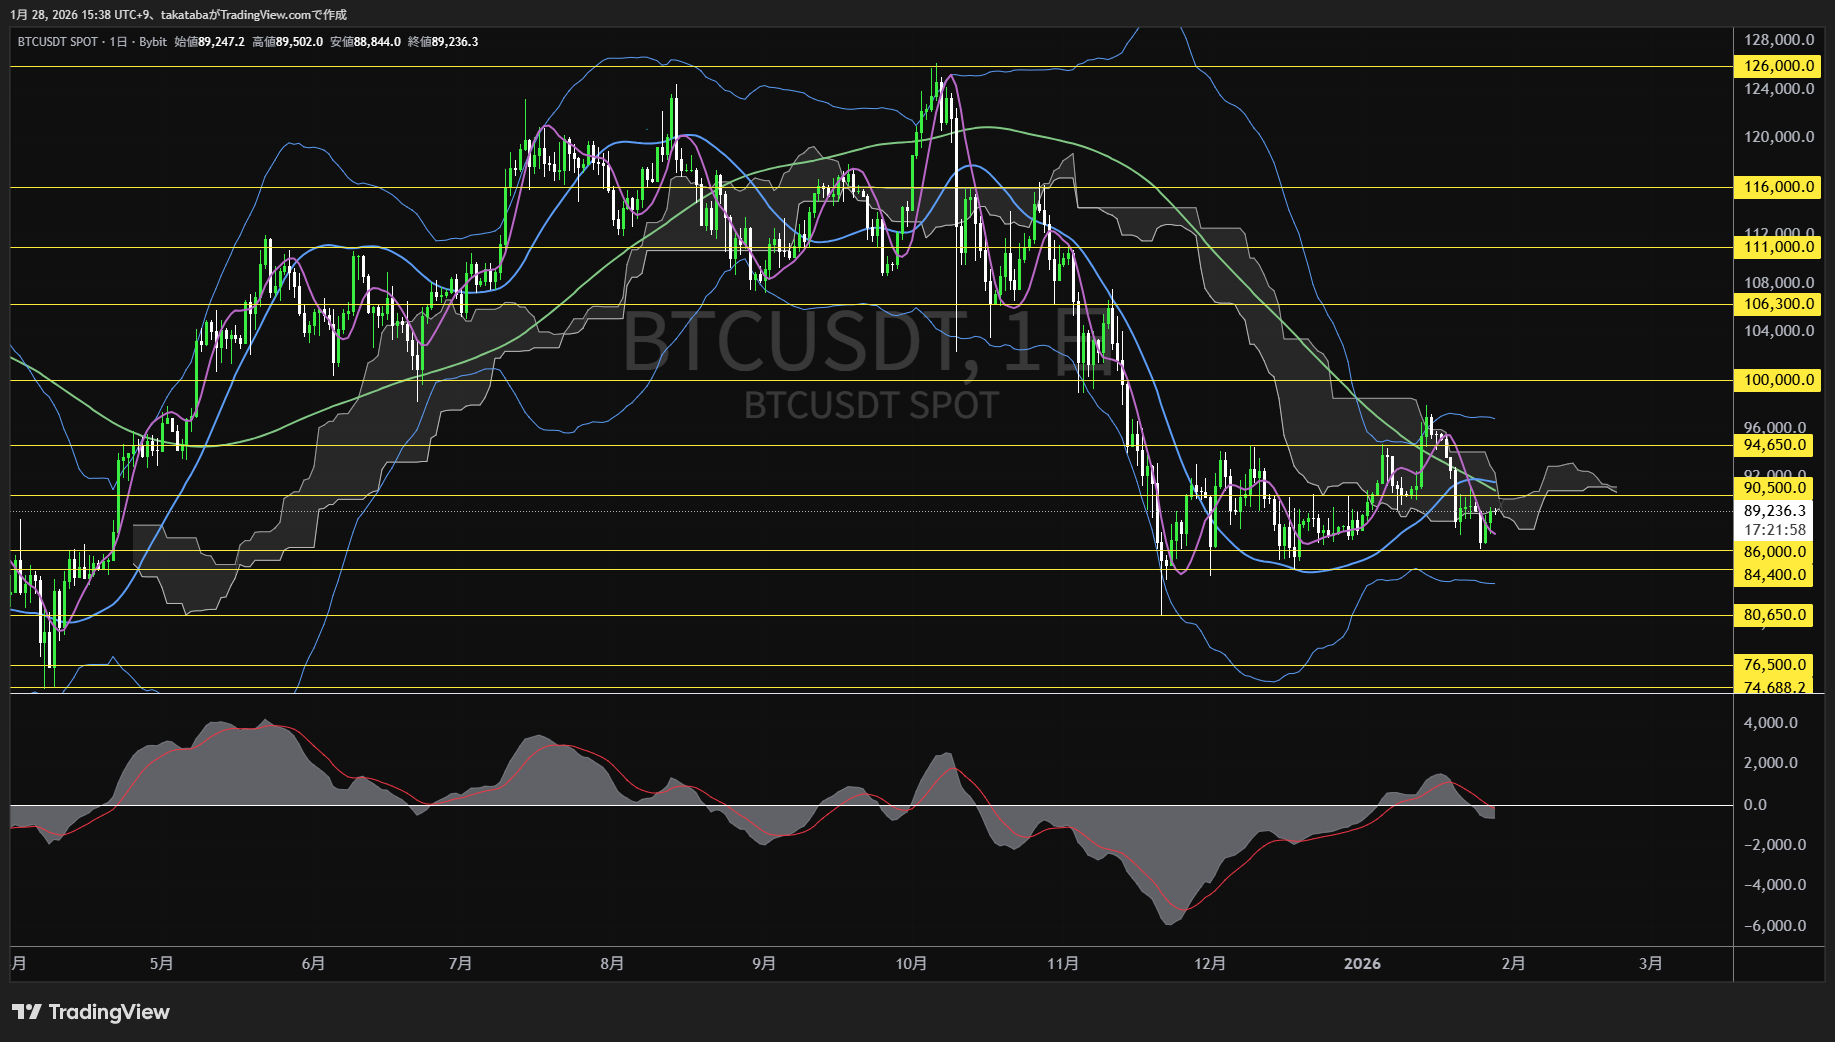Click the 7月 marker on time axis
The image size is (1835, 1042).
tap(460, 964)
